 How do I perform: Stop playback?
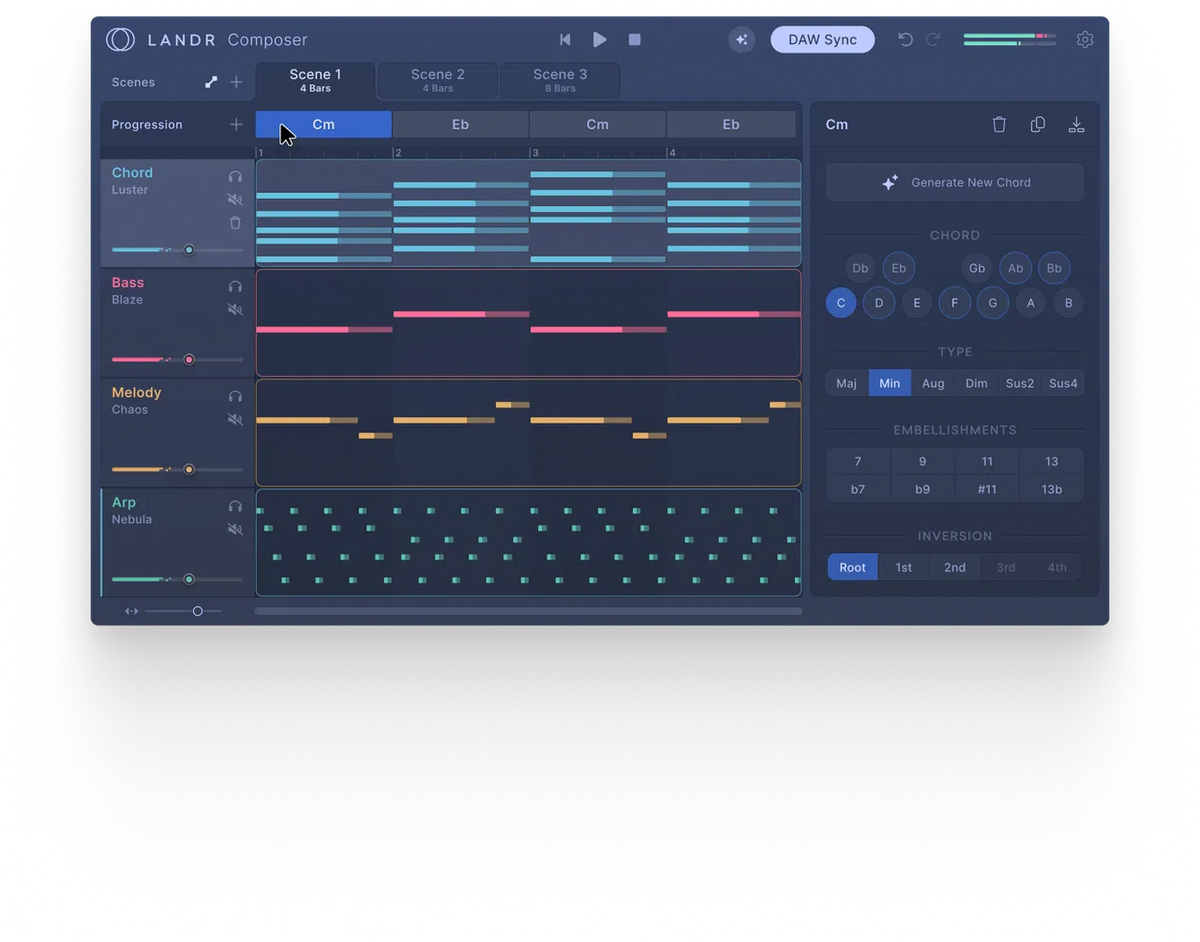pos(634,39)
